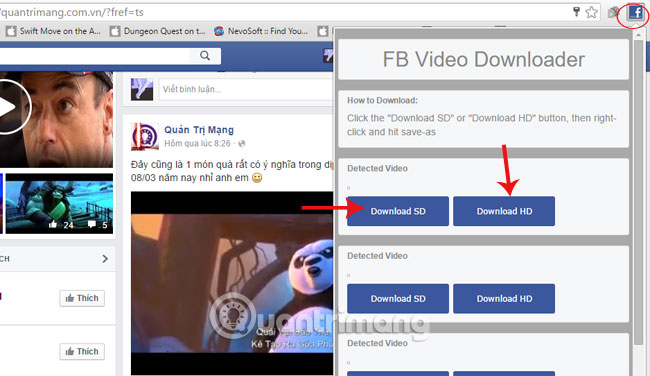Screen dimensions: 650x376
Task: Click the commenter avatar beside comment field
Action: pos(142,89)
